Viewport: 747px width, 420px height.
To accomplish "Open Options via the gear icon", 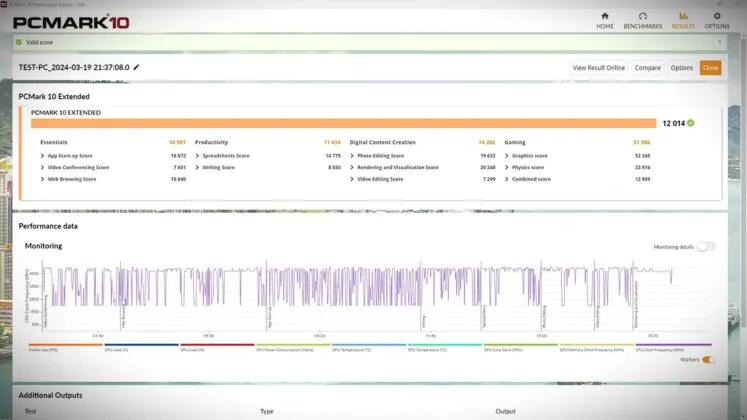I will (717, 20).
